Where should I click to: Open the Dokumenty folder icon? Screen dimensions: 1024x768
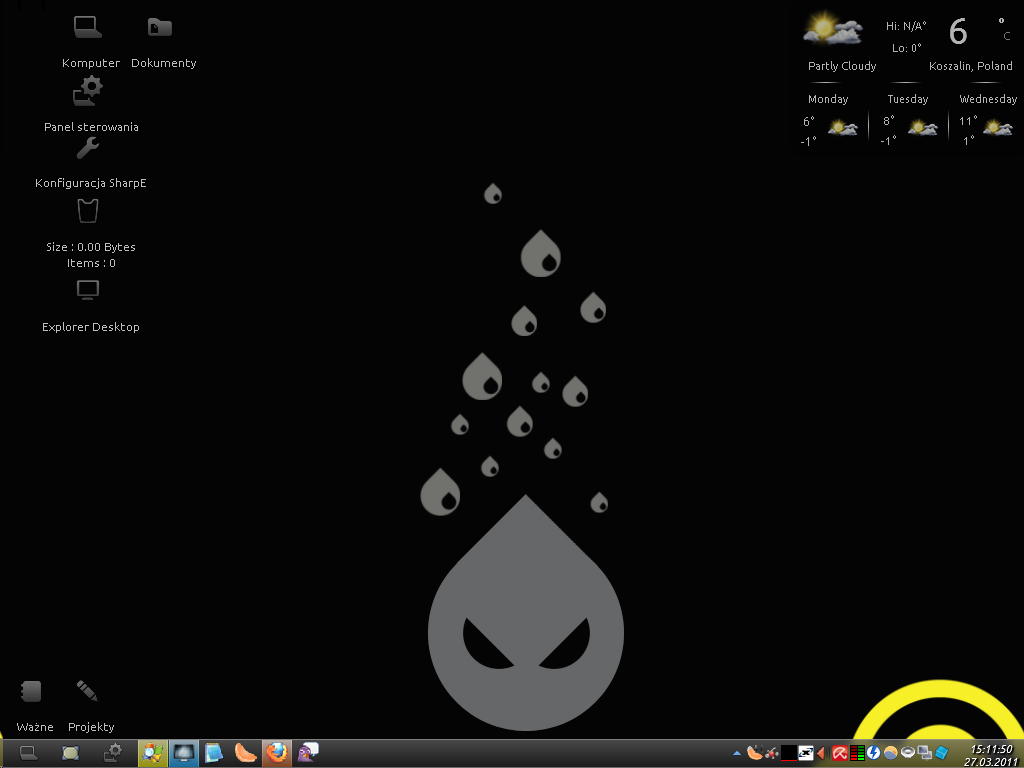(x=159, y=27)
